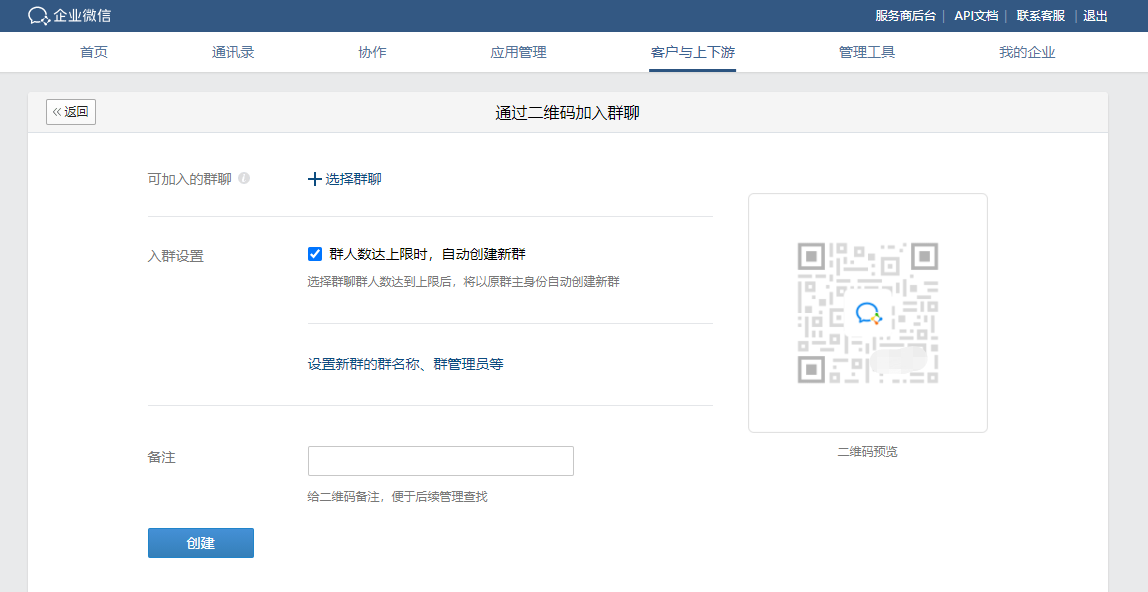The image size is (1148, 592).
Task: Click the 备注 input field
Action: 441,461
